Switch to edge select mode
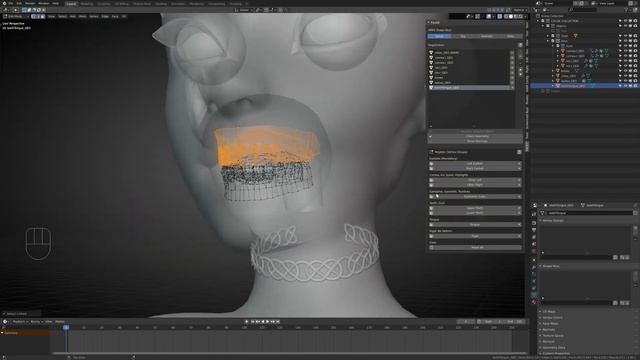This screenshot has width=640, height=360. pyautogui.click(x=38, y=16)
